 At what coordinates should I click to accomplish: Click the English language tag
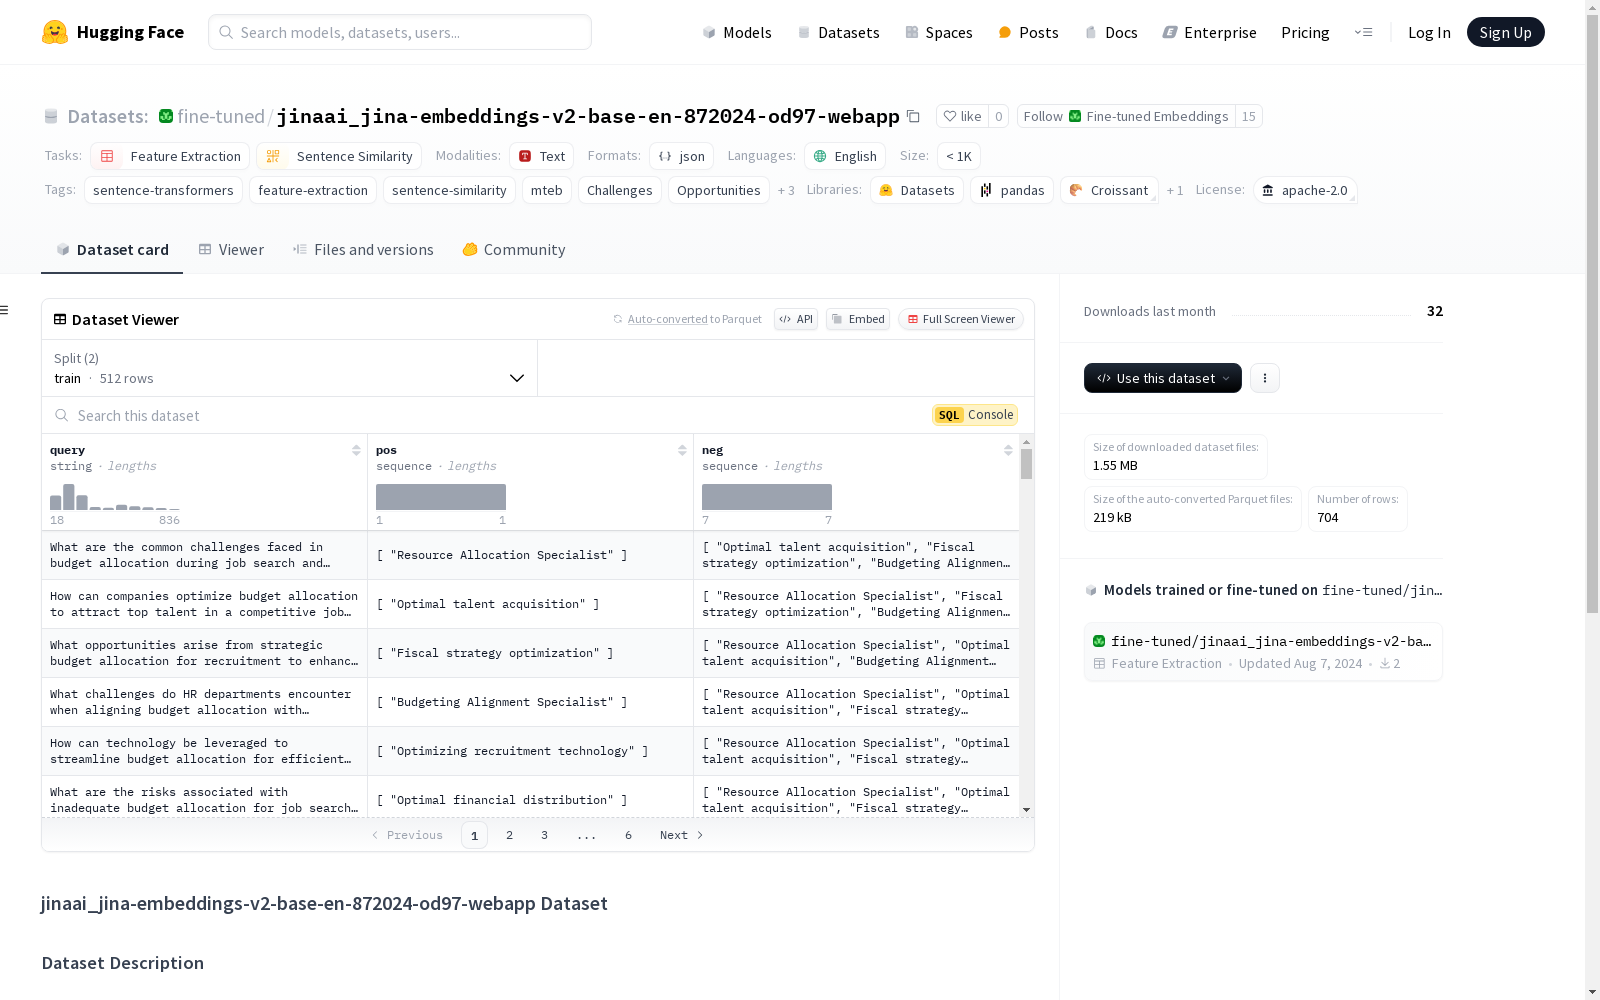click(845, 156)
